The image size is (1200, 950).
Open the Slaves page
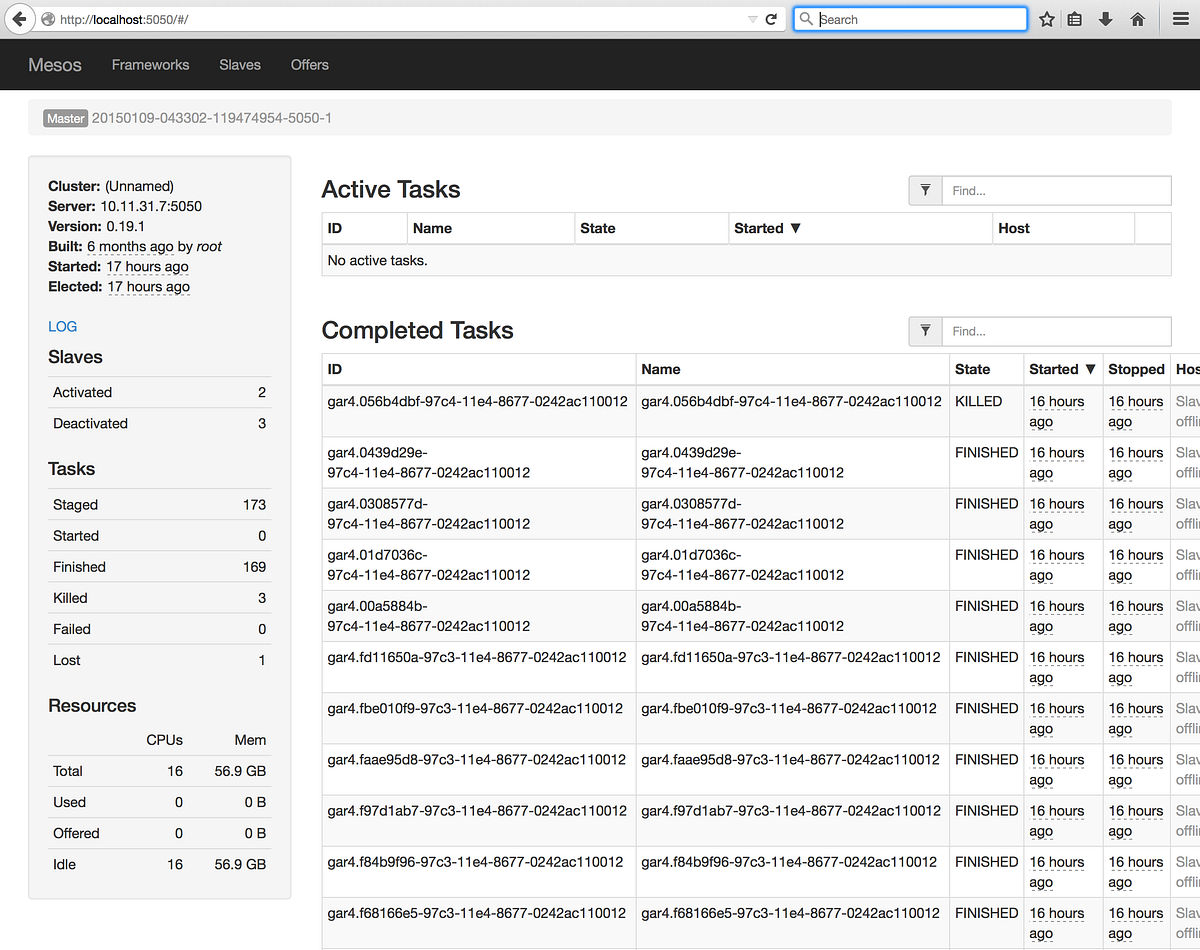[240, 64]
